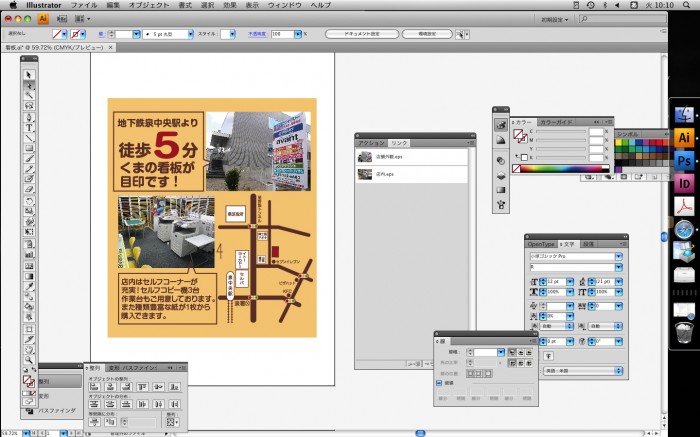Select the Eyedropper tool
Image resolution: width=700 pixels, height=437 pixels.
(x=29, y=287)
